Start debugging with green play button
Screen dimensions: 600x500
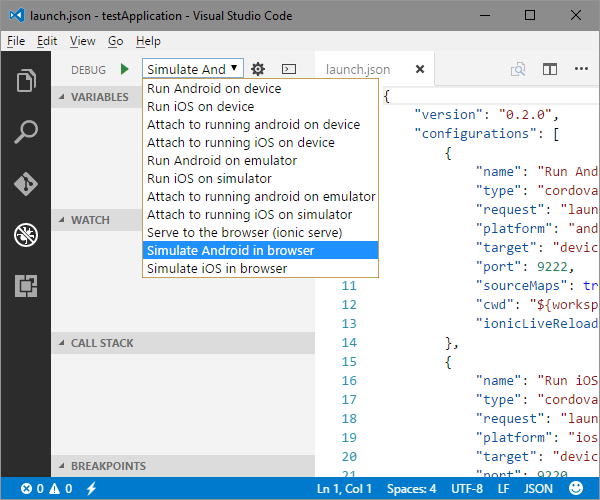pyautogui.click(x=125, y=69)
